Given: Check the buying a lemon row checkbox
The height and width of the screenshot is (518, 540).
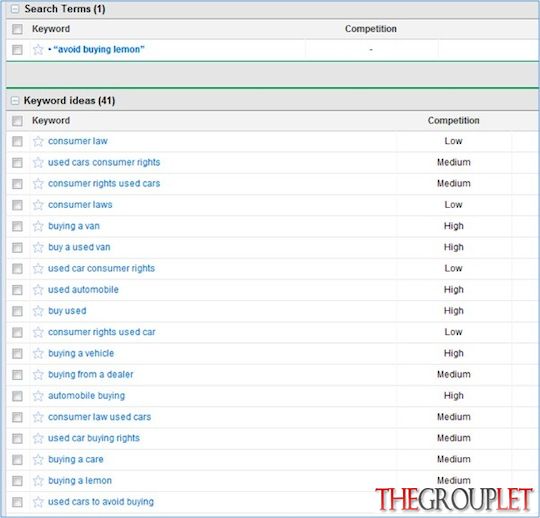Looking at the screenshot, I should [17, 481].
